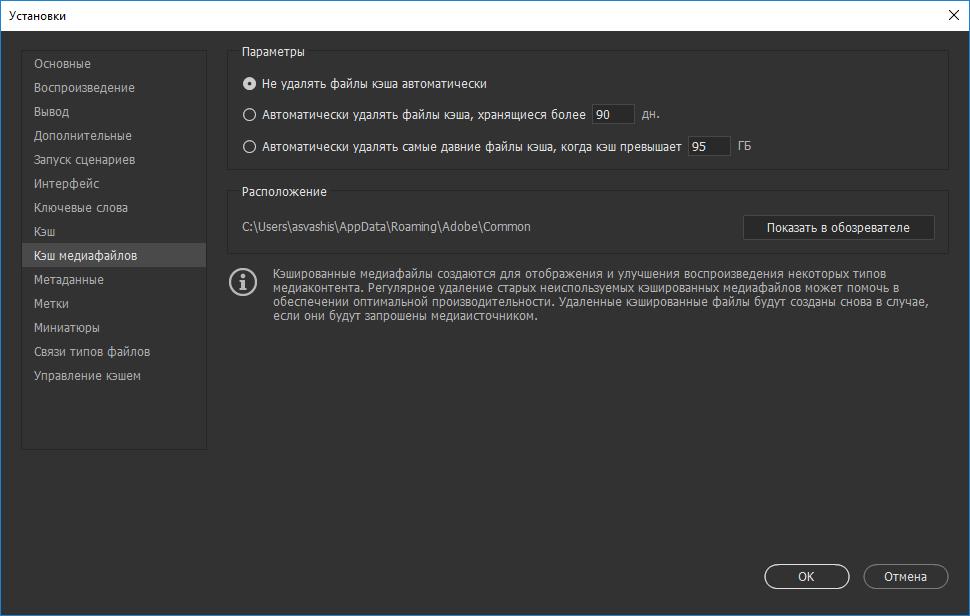The image size is (970, 616).
Task: Close the Установки dialog window
Action: (x=951, y=15)
